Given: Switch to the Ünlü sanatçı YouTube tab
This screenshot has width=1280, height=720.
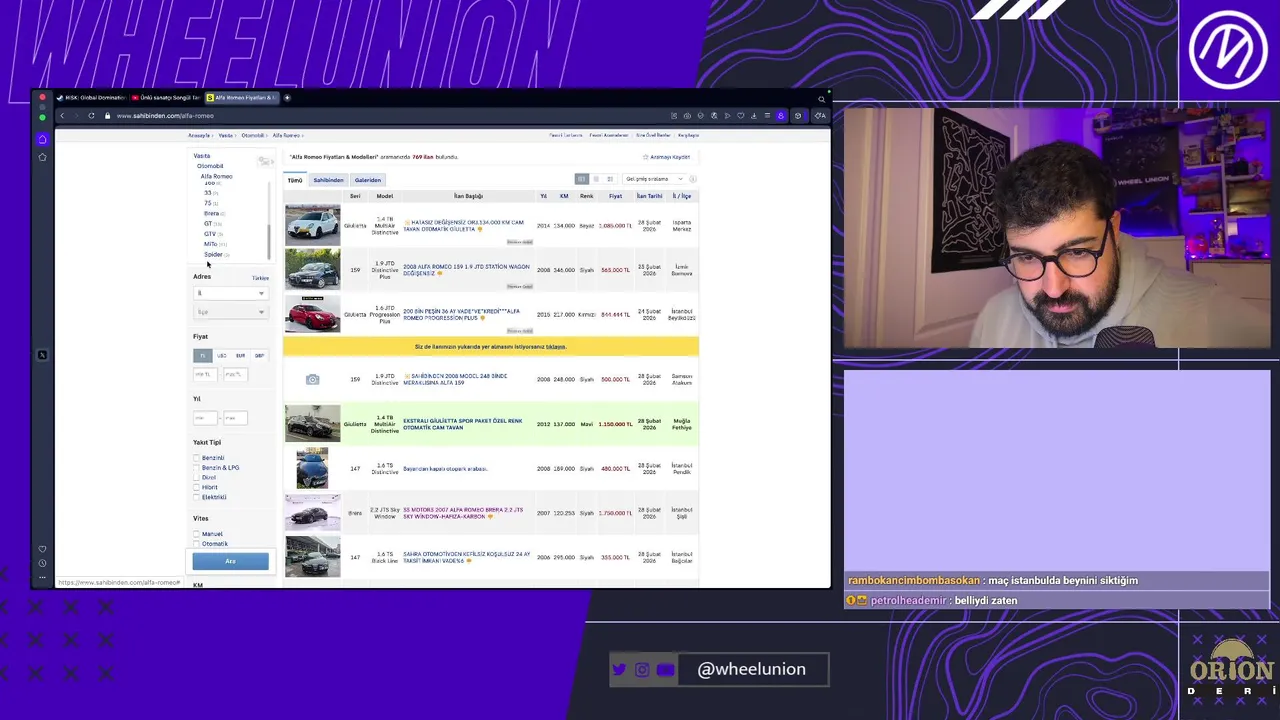Looking at the screenshot, I should tap(166, 98).
